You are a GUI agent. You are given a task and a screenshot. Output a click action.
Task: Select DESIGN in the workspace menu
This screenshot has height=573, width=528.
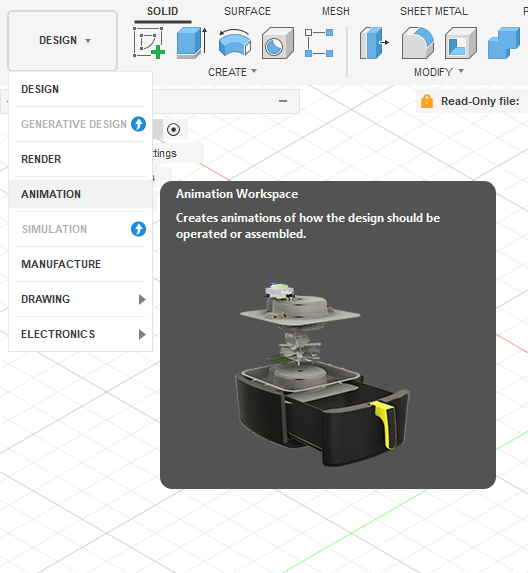pyautogui.click(x=80, y=89)
